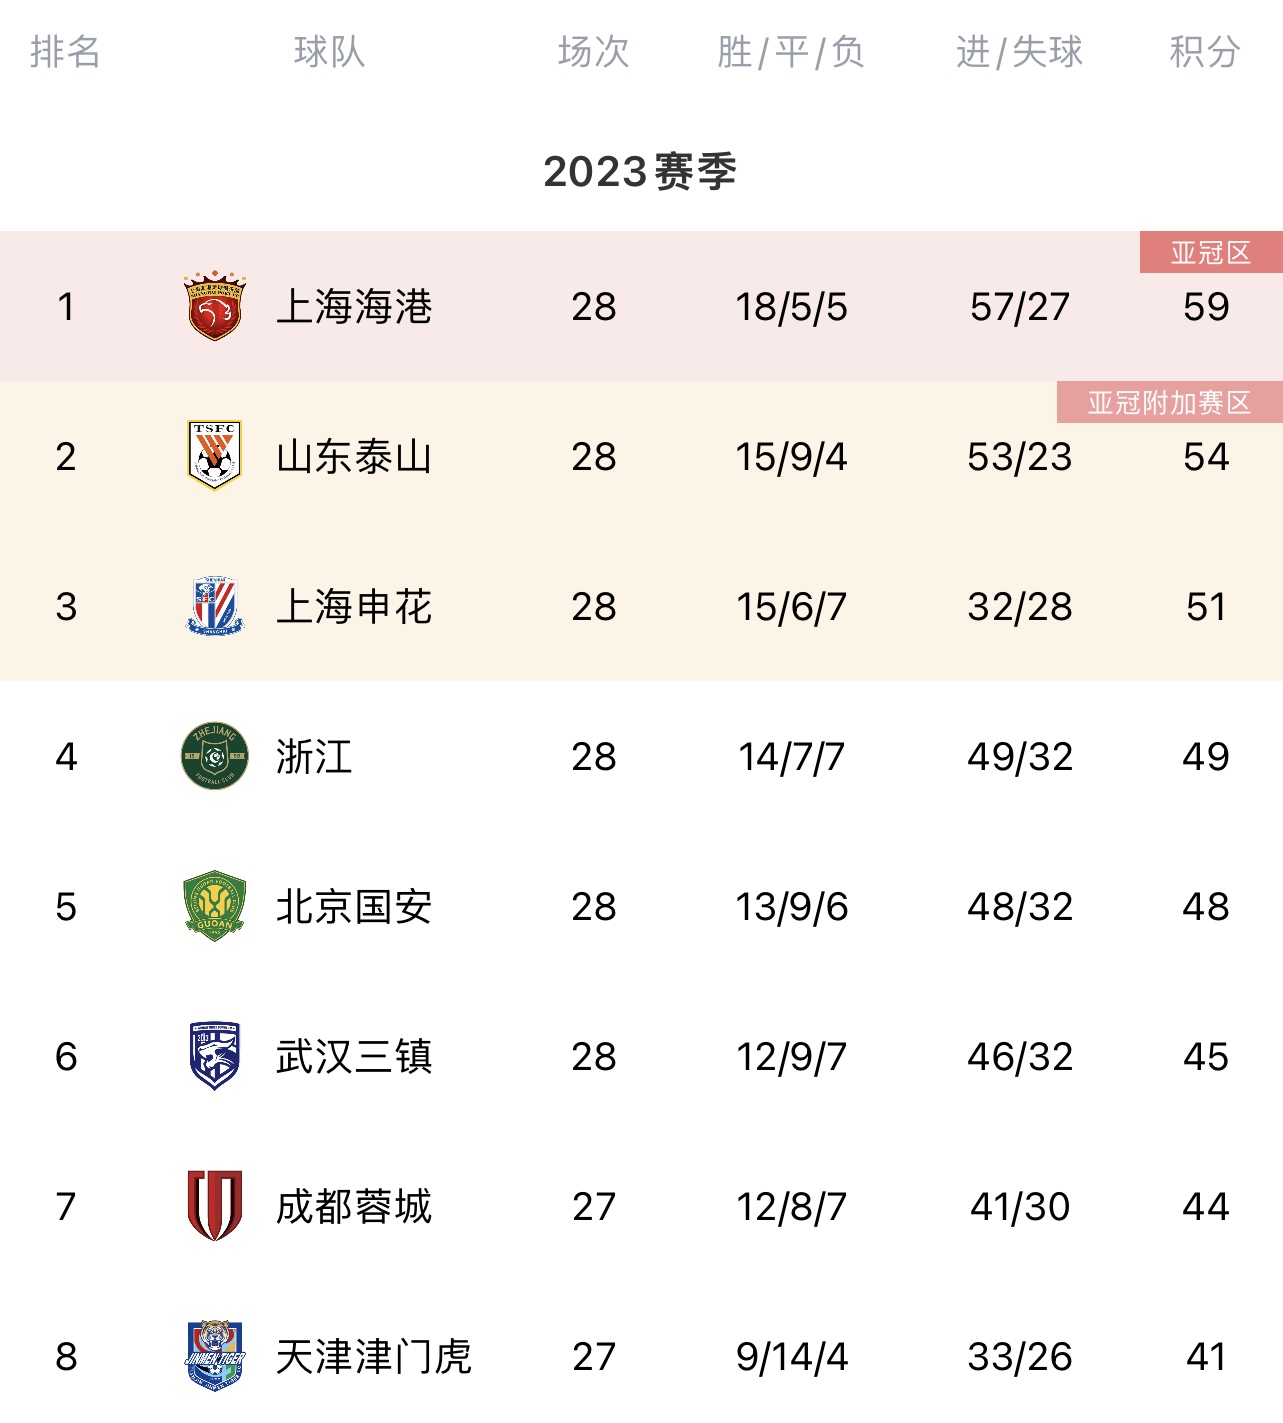Image resolution: width=1283 pixels, height=1423 pixels.
Task: Click the 亚冠附加赛区 zone badge
Action: click(1169, 403)
